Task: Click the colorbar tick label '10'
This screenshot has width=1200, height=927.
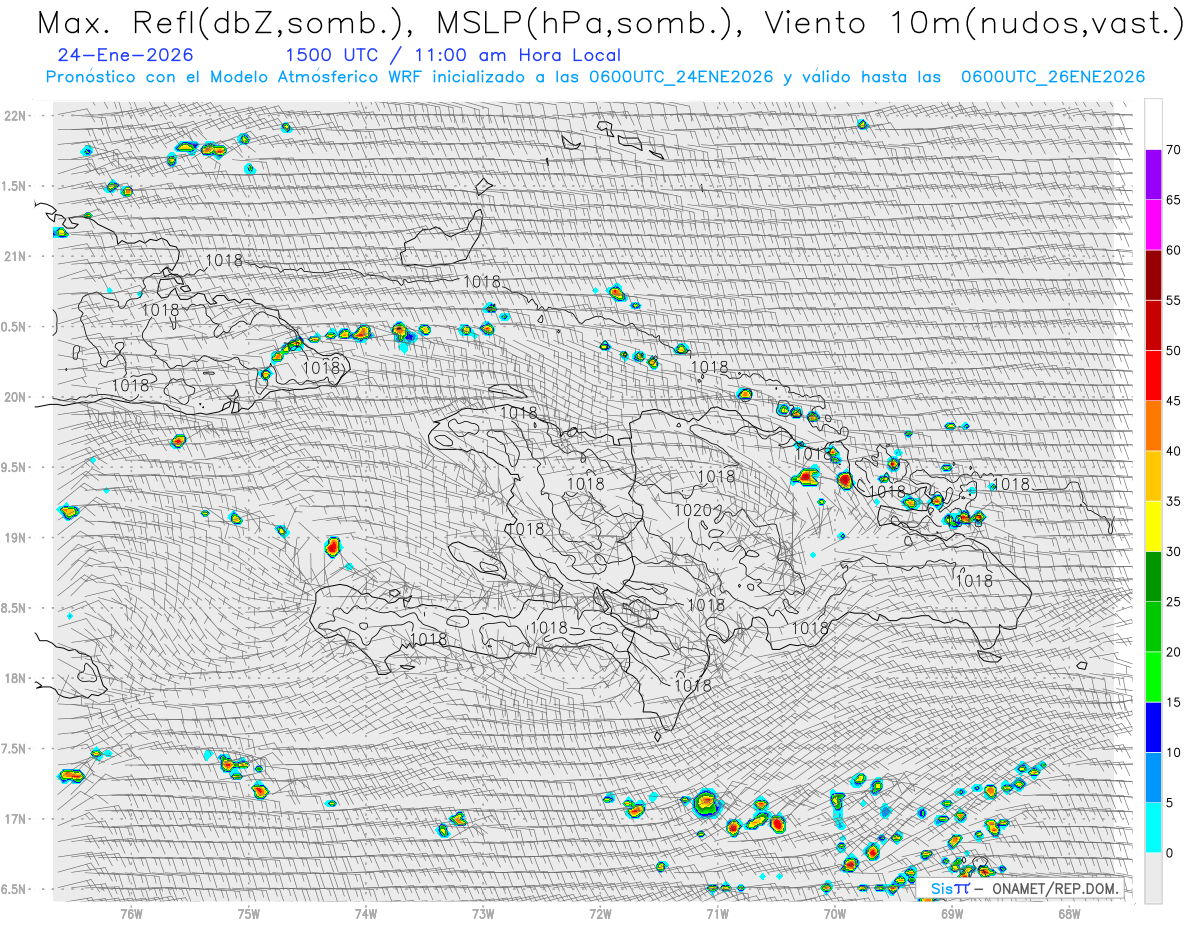Action: [1174, 752]
